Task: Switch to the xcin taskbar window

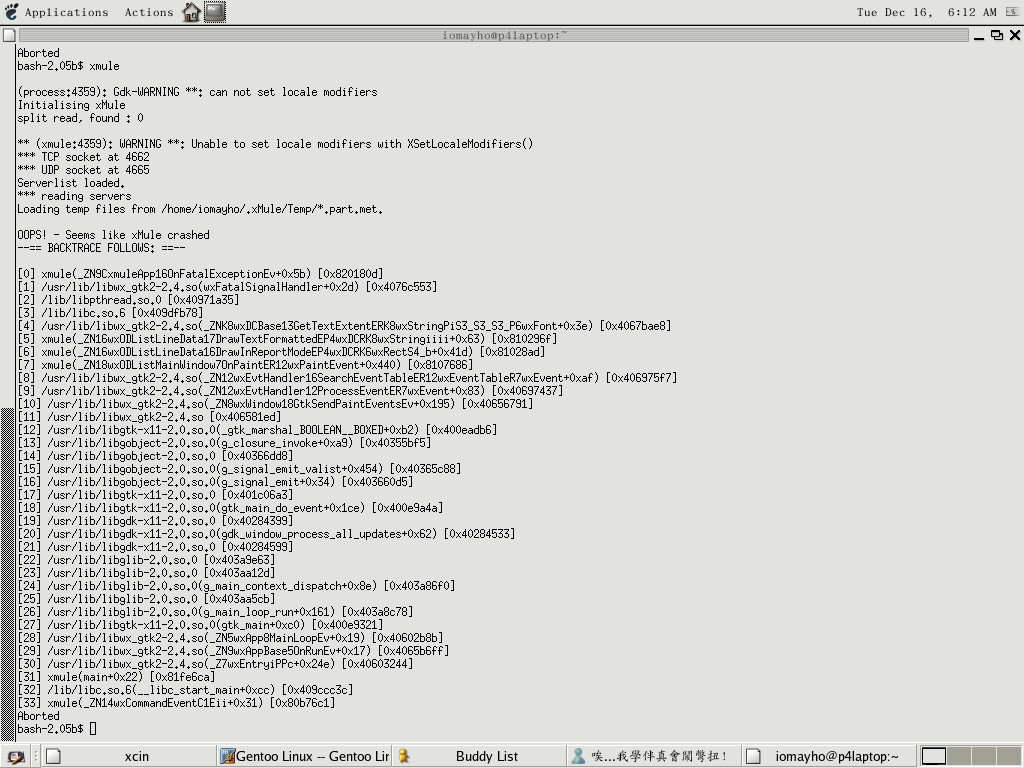Action: (x=129, y=756)
